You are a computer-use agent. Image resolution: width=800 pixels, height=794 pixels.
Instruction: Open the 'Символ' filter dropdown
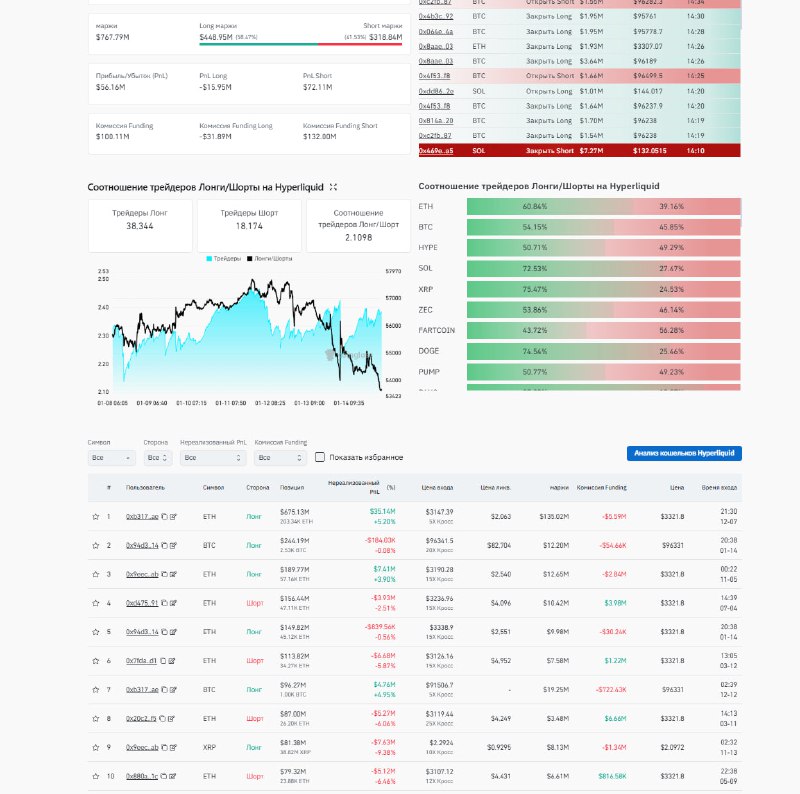[111, 458]
